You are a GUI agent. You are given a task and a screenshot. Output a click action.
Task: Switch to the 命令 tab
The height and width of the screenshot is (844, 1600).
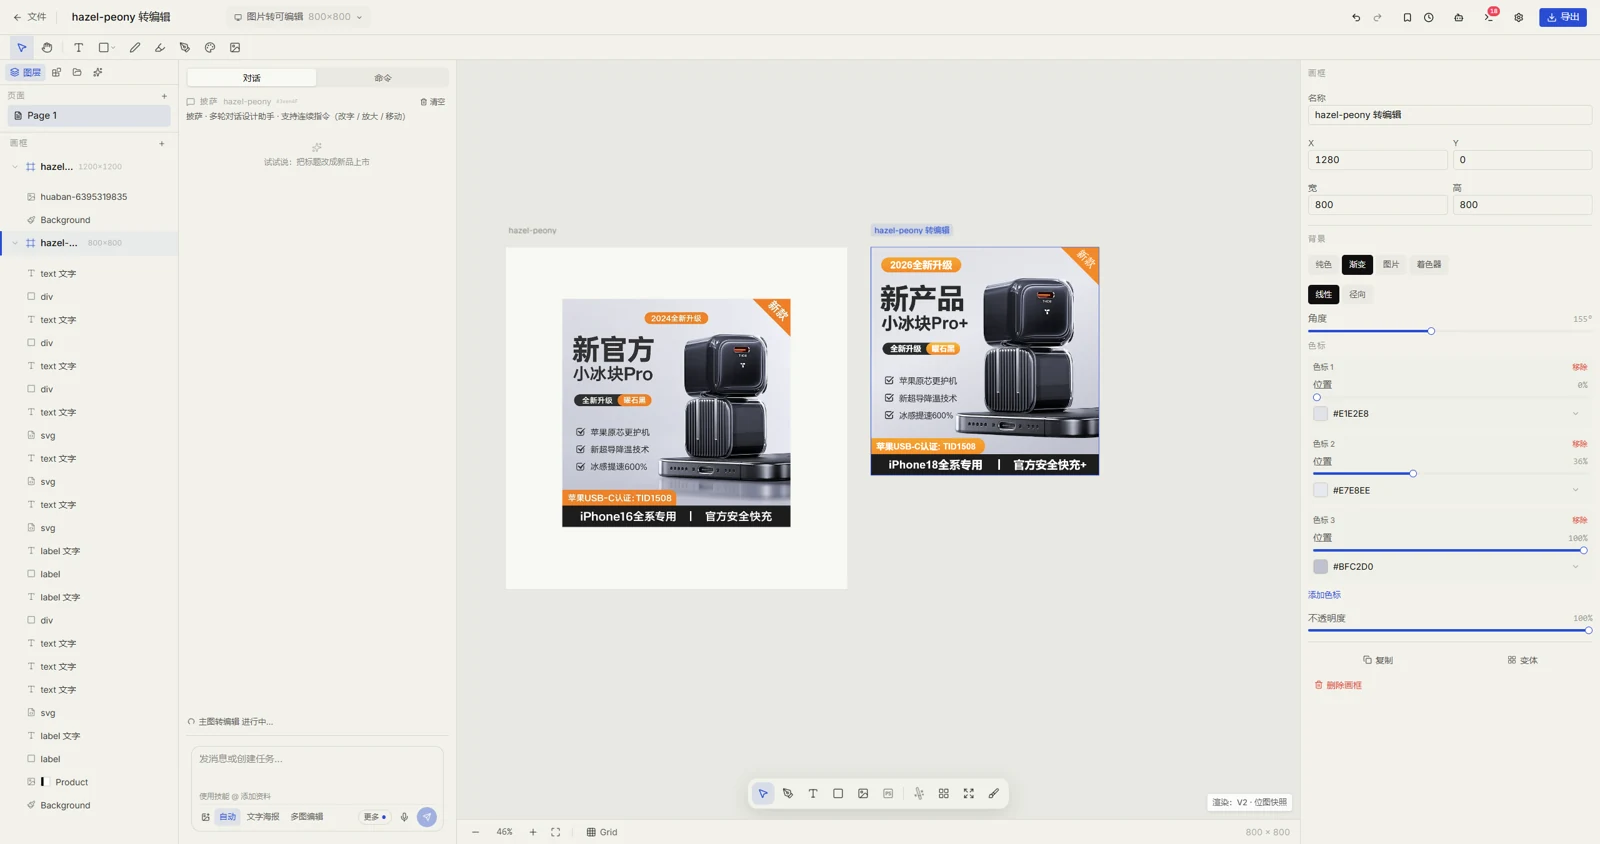383,78
